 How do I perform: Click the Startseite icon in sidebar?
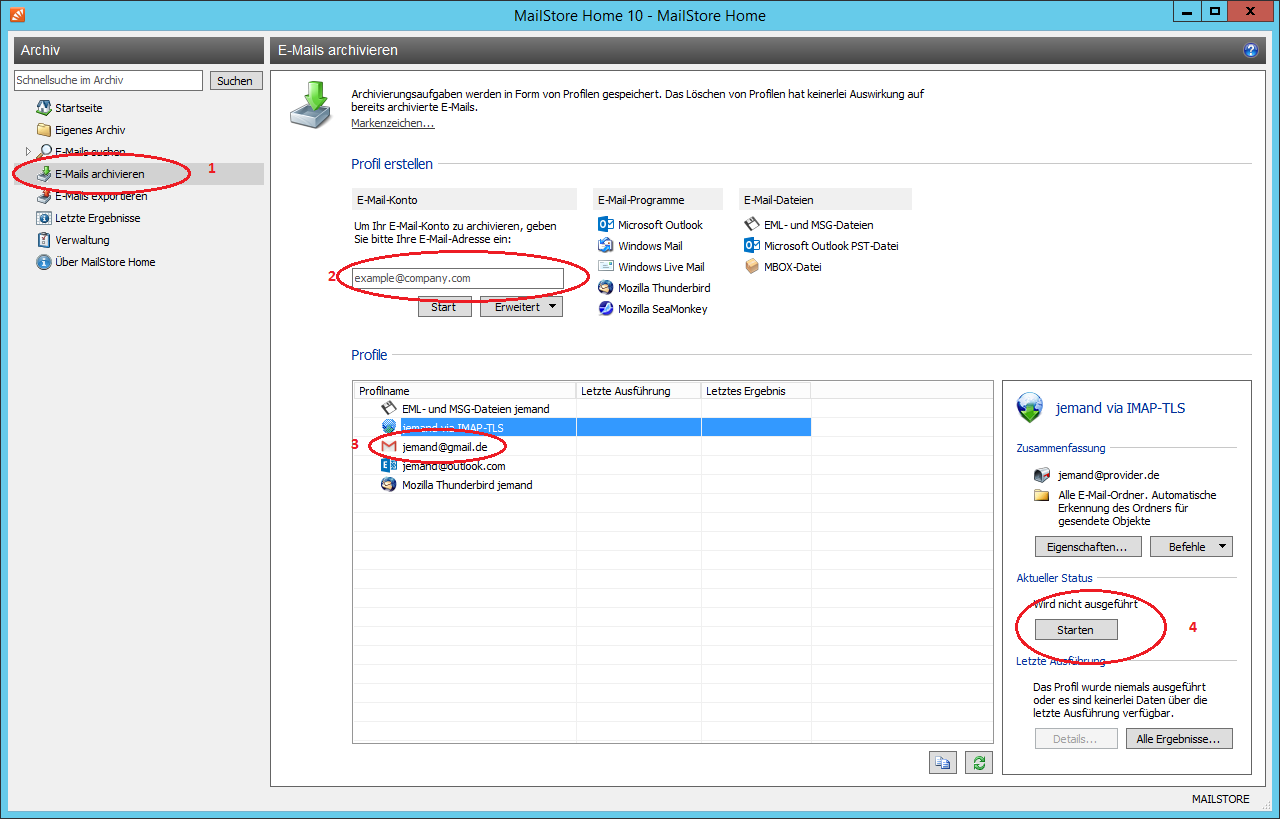click(x=44, y=108)
